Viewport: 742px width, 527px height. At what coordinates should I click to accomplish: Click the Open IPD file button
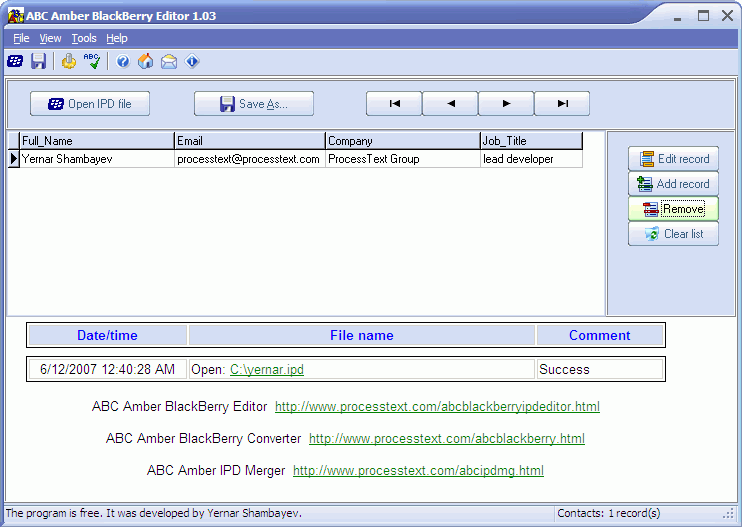(90, 104)
